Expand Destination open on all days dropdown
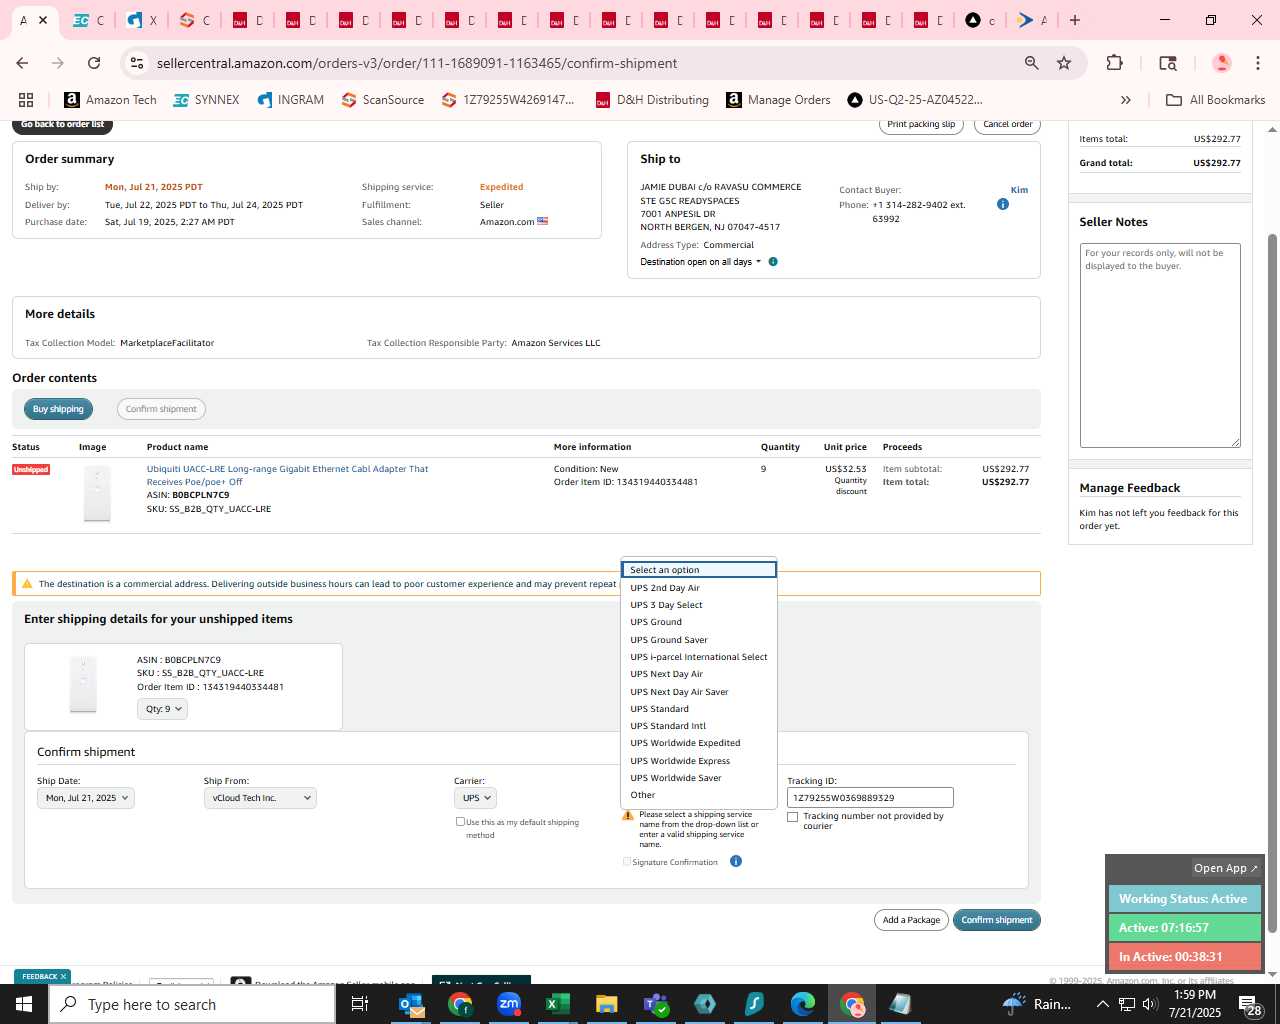This screenshot has height=1024, width=1280. 701,262
